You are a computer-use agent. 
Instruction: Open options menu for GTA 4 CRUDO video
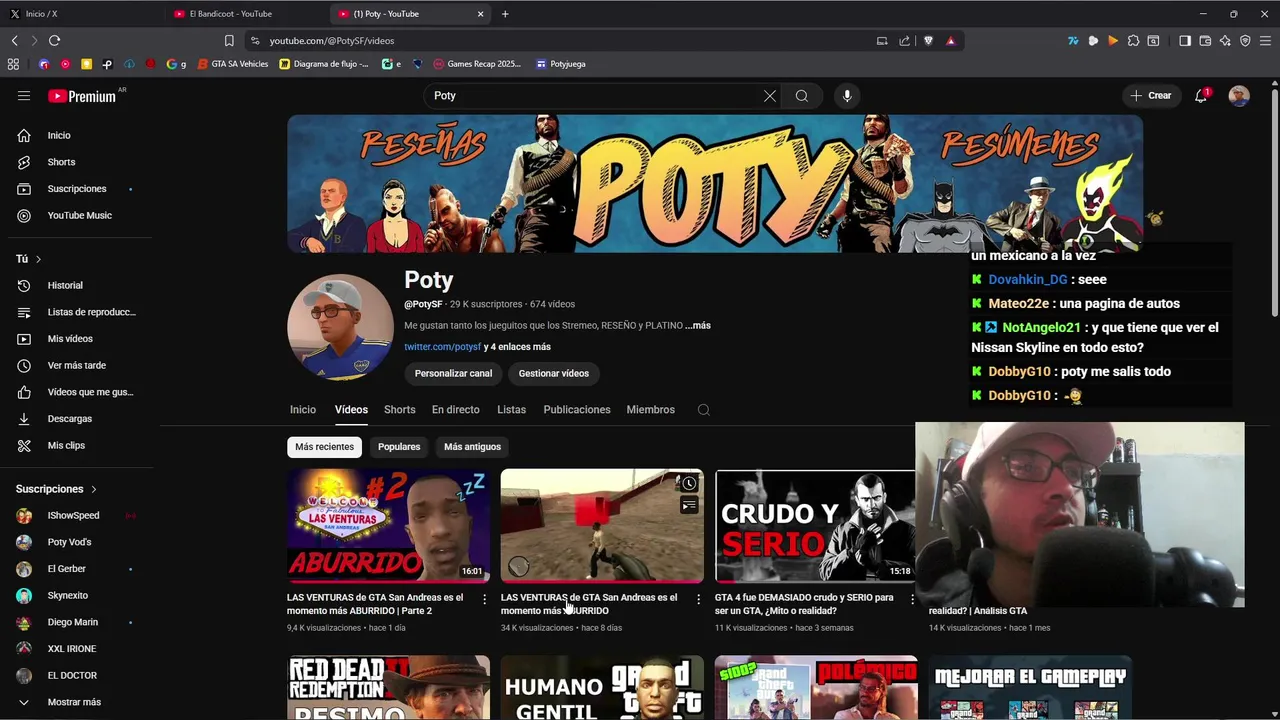click(x=912, y=600)
